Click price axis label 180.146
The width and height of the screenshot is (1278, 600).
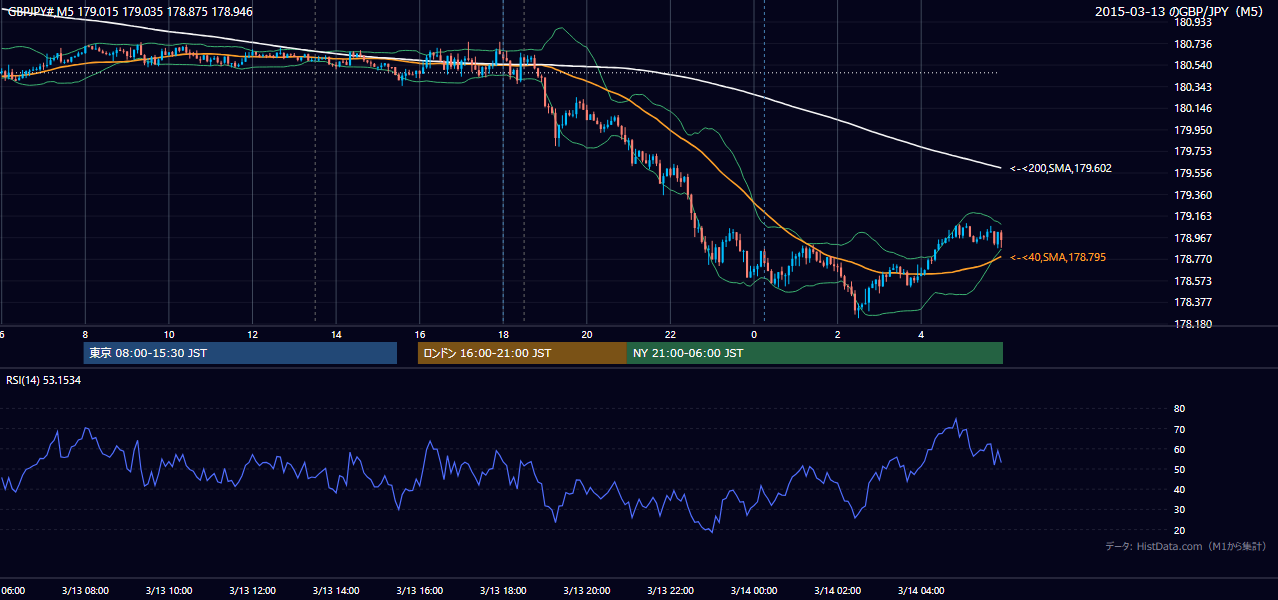point(1193,108)
